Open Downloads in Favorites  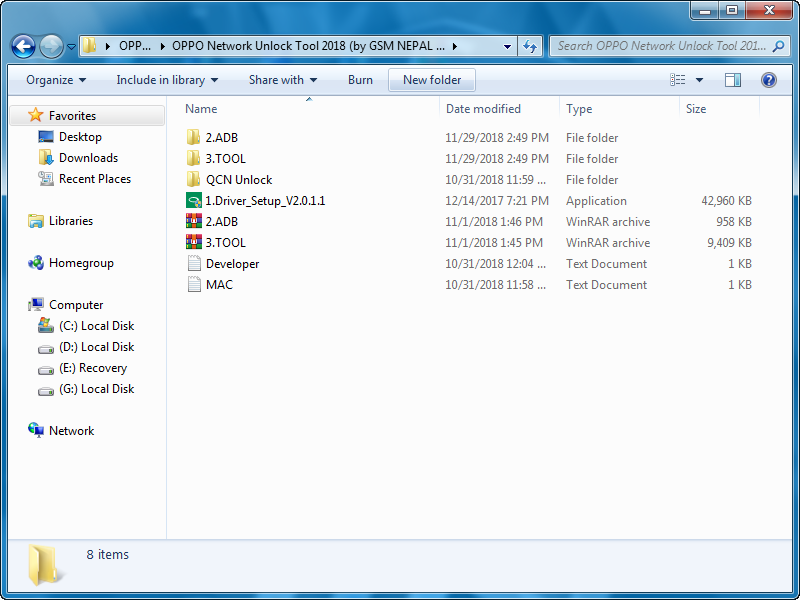(88, 158)
